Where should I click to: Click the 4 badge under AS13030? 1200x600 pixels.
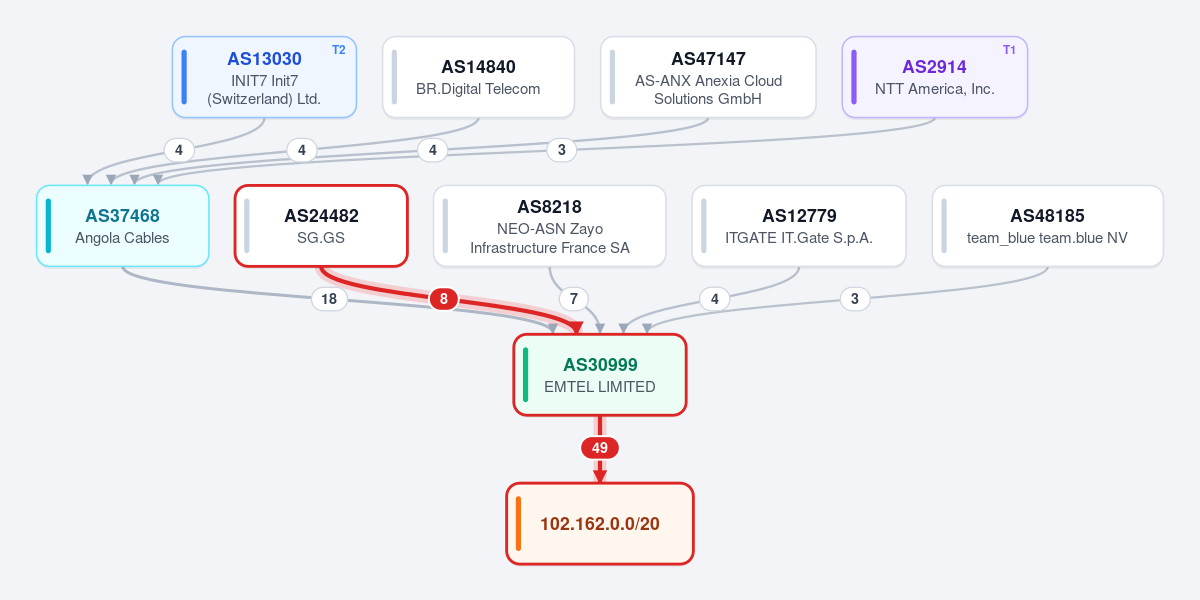click(178, 150)
